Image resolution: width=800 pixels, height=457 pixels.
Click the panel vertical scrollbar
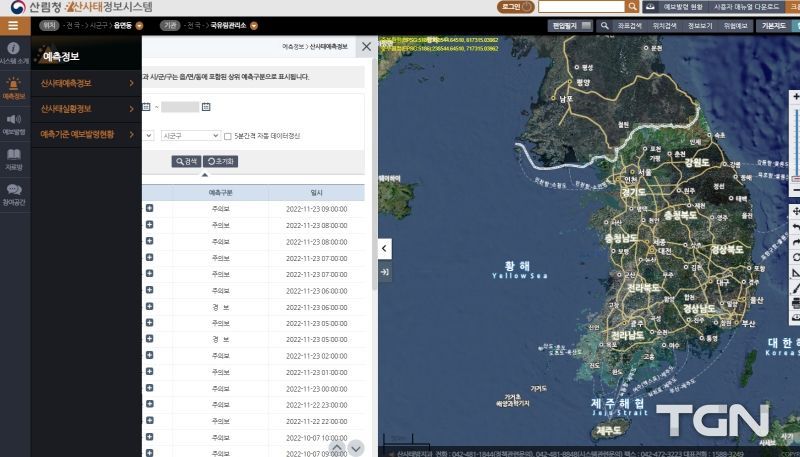(x=375, y=173)
